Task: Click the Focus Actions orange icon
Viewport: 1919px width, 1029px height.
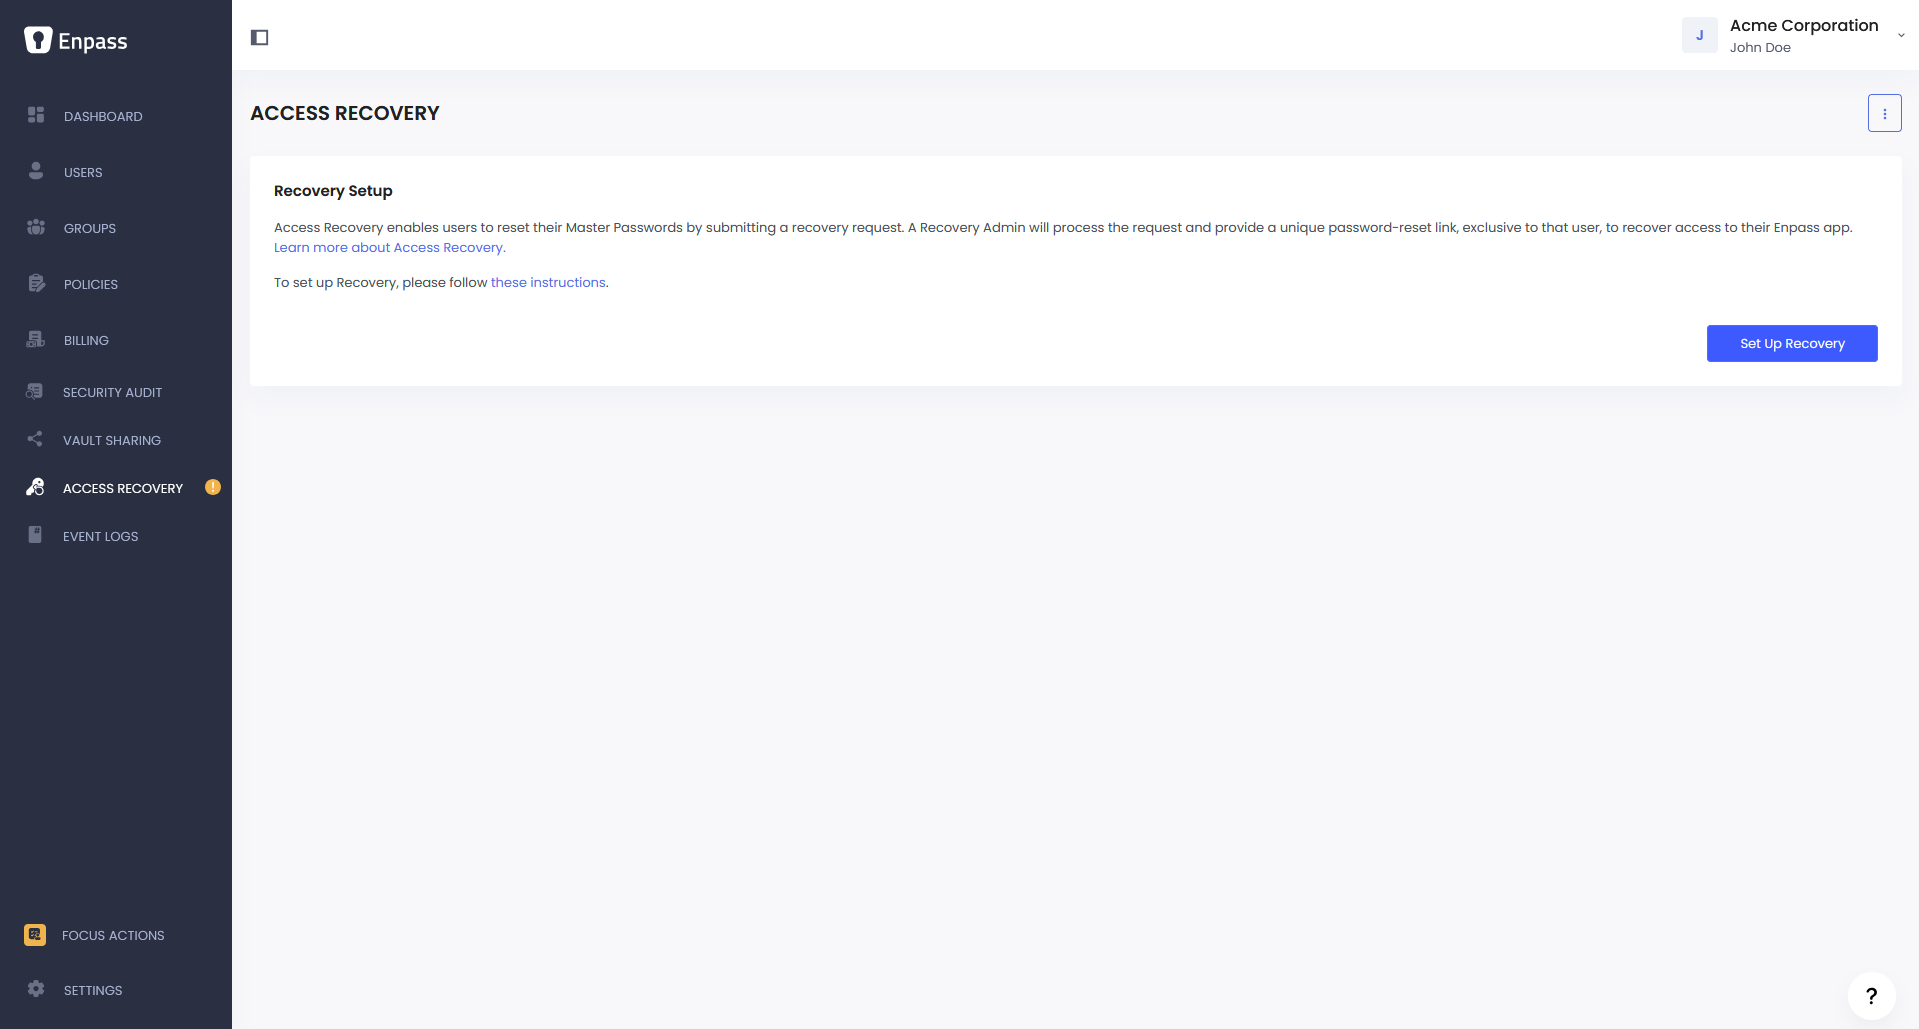Action: [35, 935]
